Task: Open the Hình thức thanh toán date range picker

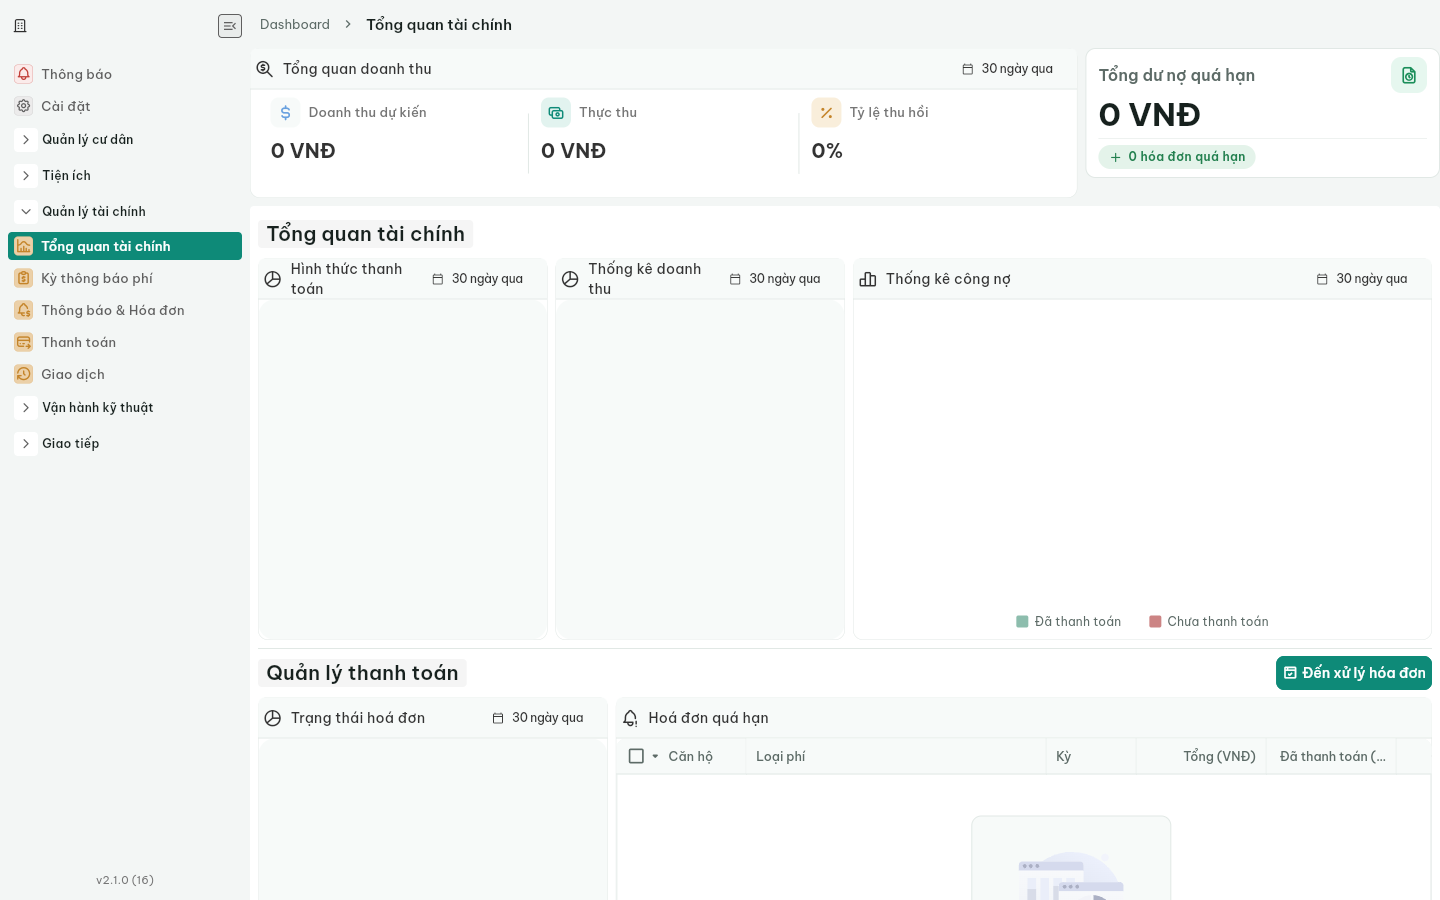Action: tap(478, 279)
